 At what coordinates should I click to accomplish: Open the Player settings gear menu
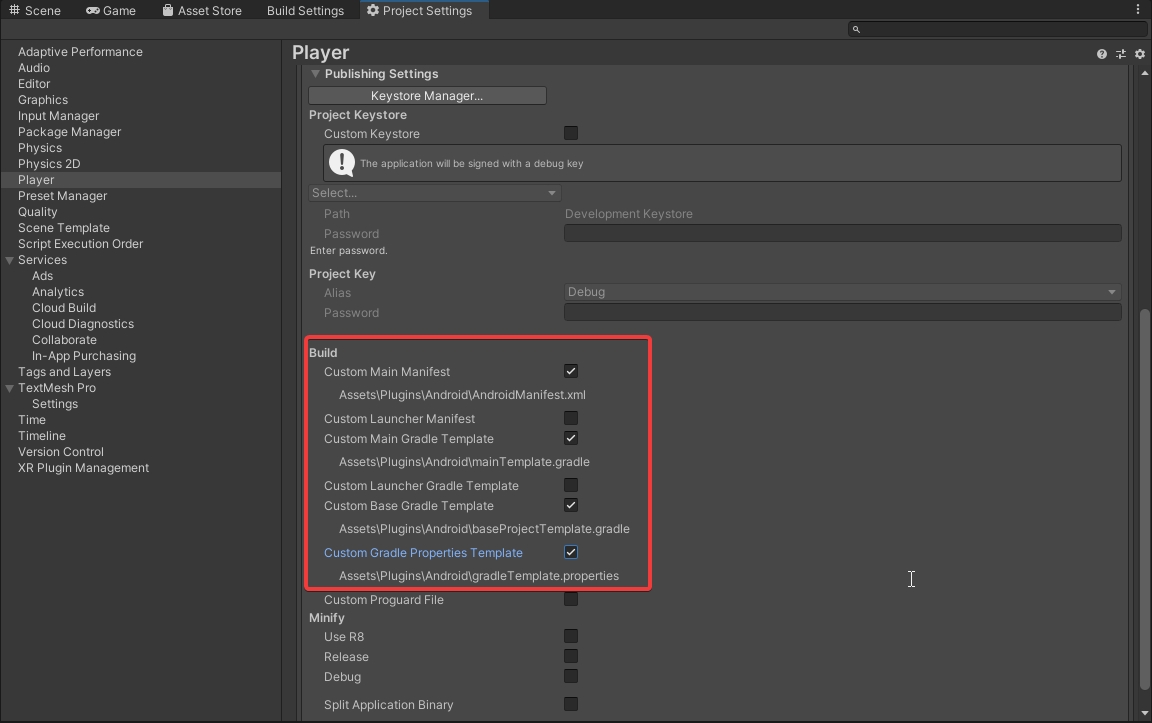pos(1139,54)
